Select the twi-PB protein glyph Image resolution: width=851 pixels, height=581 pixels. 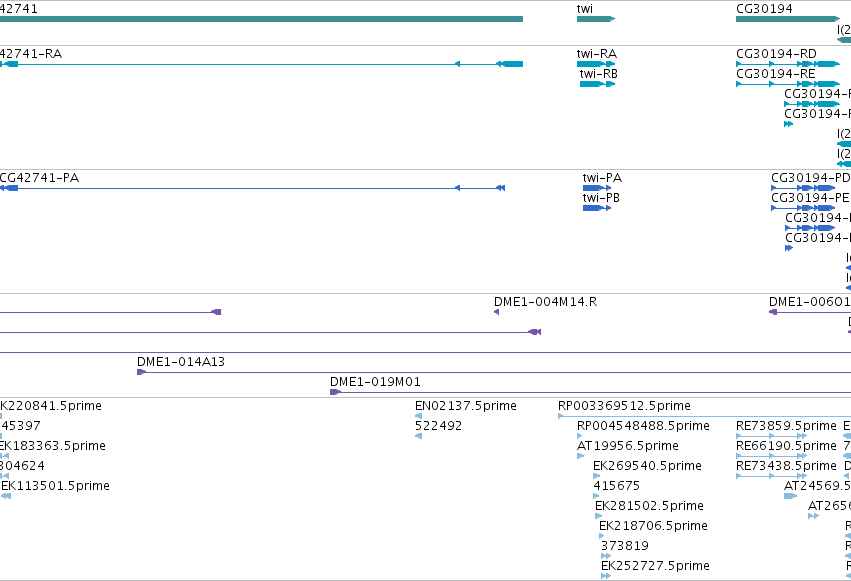tap(597, 208)
